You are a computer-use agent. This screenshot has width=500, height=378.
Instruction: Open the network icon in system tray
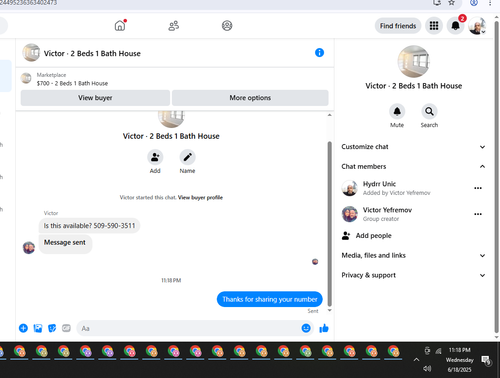(x=439, y=351)
